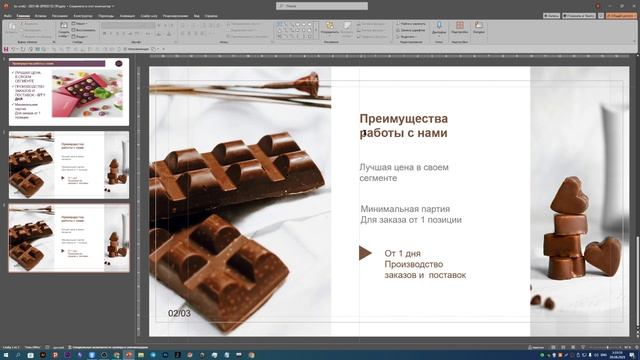Click the text 'Минимальная партия'
Image resolution: width=640 pixels, height=360 pixels.
pyautogui.click(x=405, y=209)
